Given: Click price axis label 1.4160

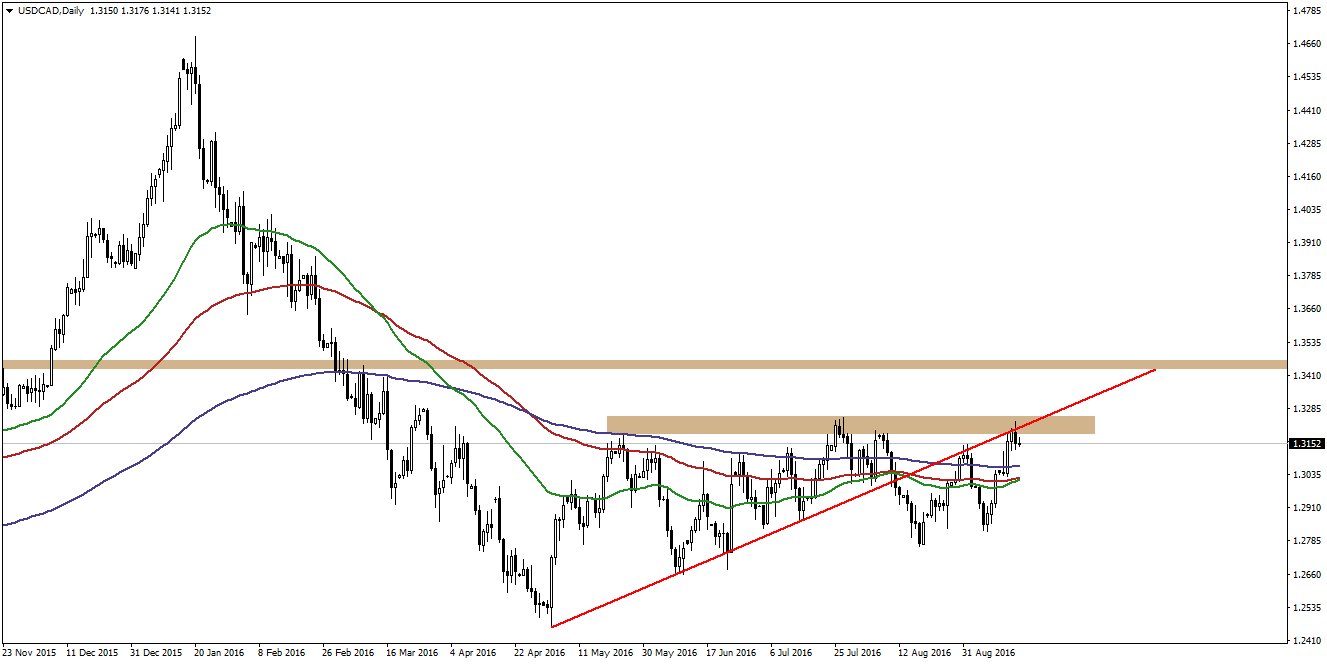Looking at the screenshot, I should pyautogui.click(x=1308, y=177).
